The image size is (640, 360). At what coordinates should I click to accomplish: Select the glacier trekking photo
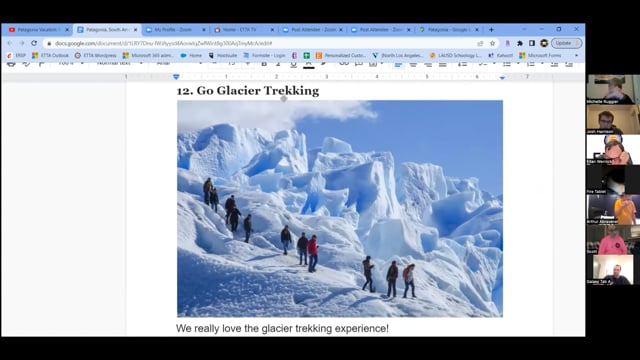coord(340,209)
